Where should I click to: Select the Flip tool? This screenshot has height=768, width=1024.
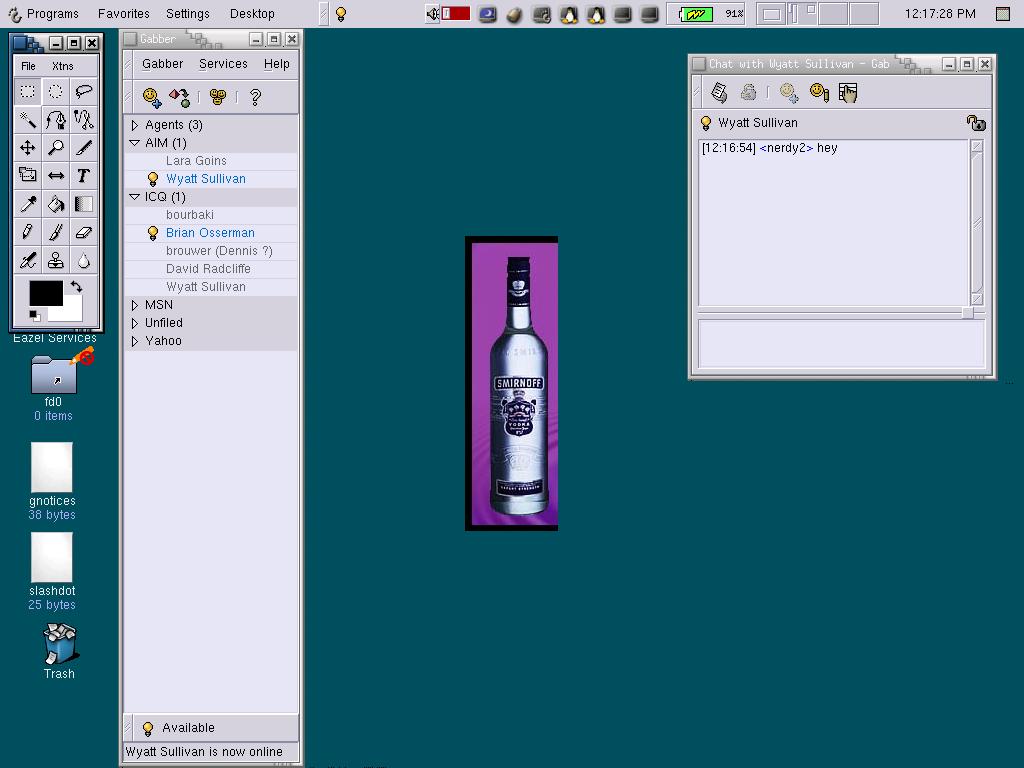[x=56, y=175]
